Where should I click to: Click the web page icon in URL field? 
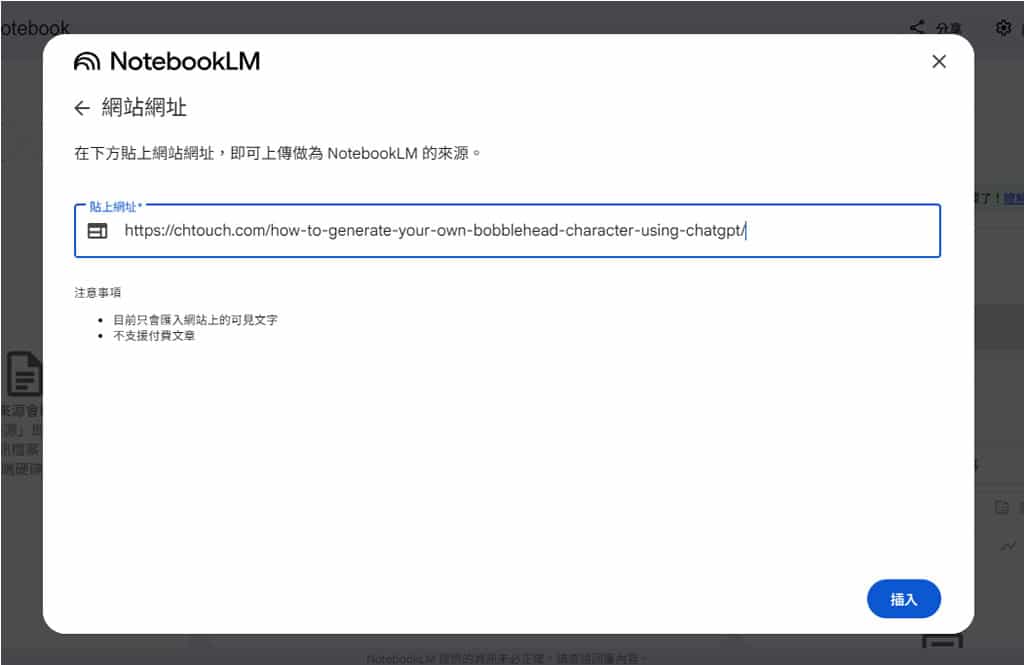(x=97, y=231)
